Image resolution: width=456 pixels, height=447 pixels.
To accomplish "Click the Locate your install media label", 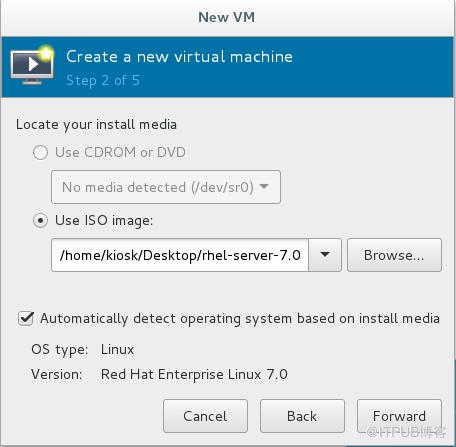I will click(96, 125).
